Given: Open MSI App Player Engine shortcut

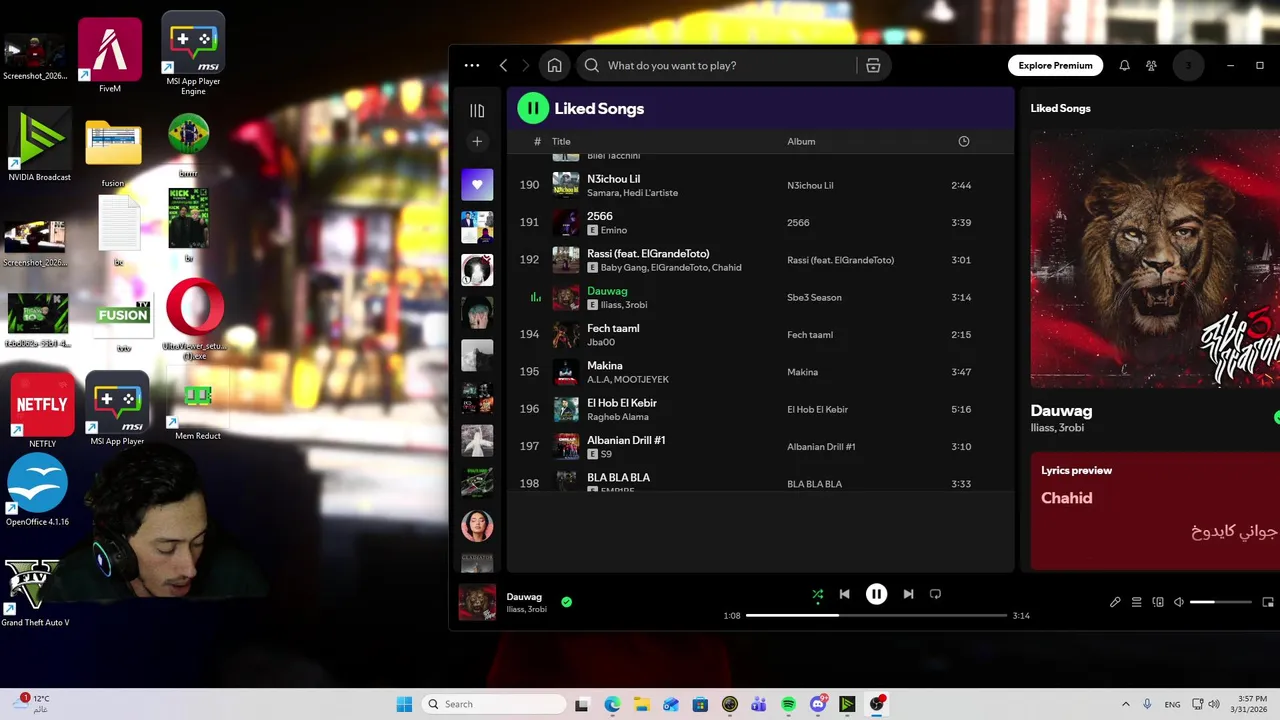Looking at the screenshot, I should coord(193,55).
